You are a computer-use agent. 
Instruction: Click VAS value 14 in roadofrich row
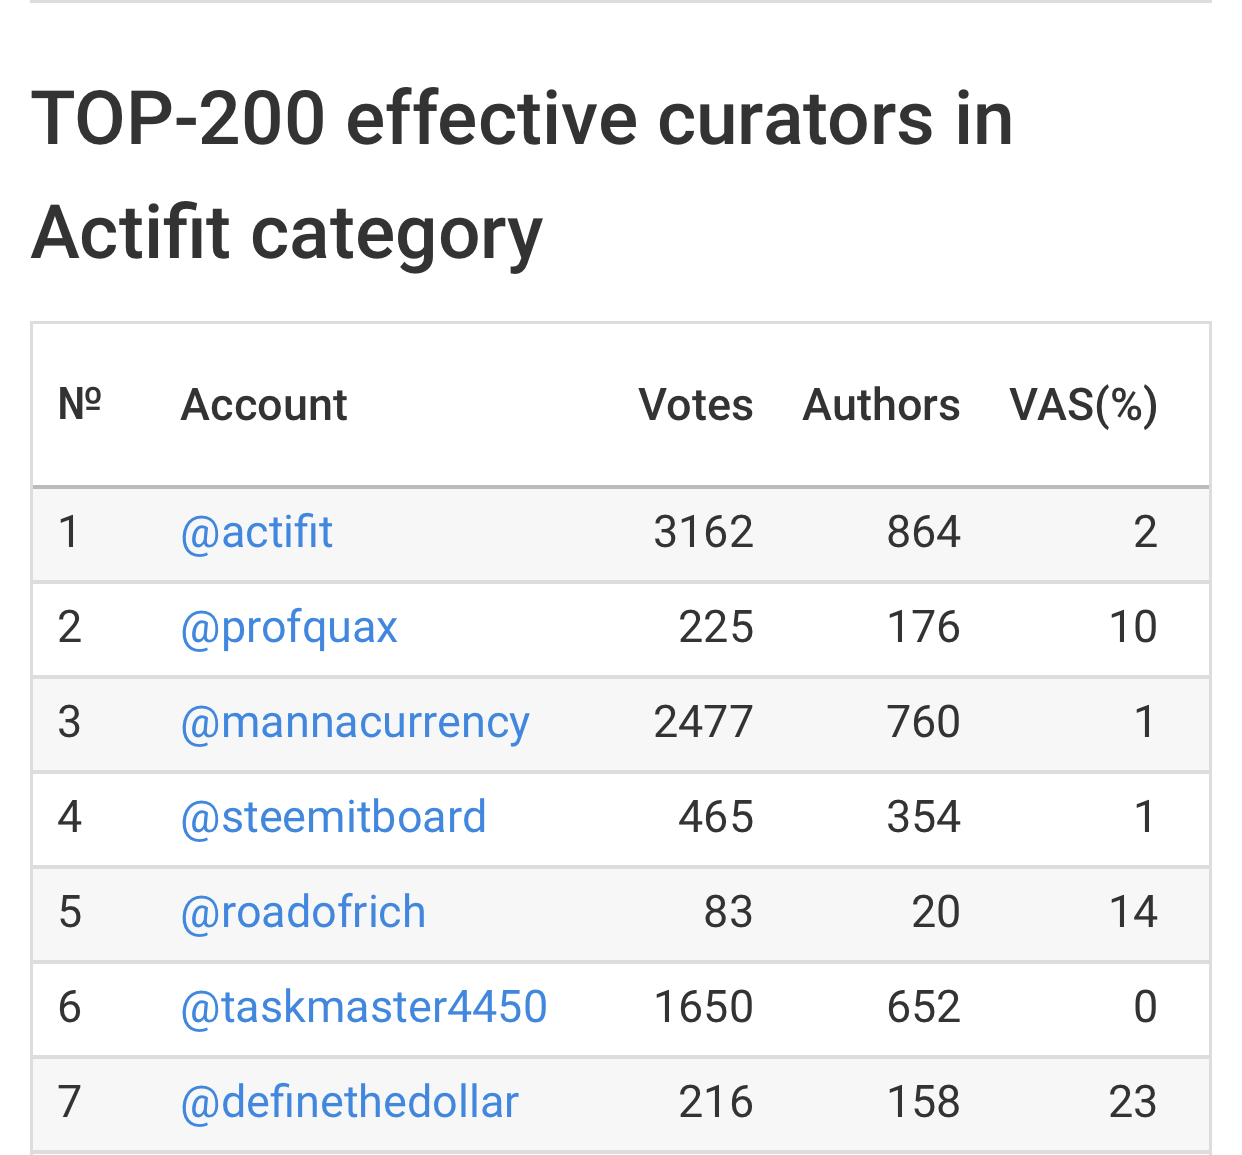click(1133, 912)
